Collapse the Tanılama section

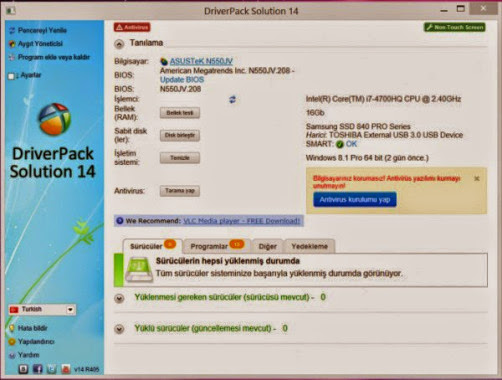[119, 44]
